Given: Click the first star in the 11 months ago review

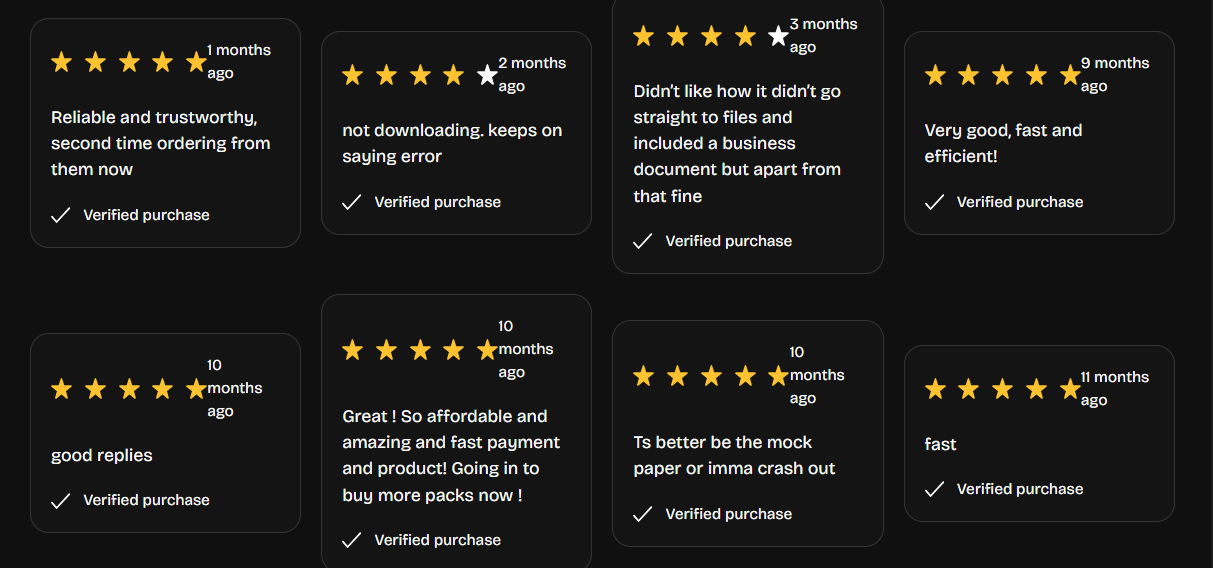Looking at the screenshot, I should pyautogui.click(x=935, y=389).
